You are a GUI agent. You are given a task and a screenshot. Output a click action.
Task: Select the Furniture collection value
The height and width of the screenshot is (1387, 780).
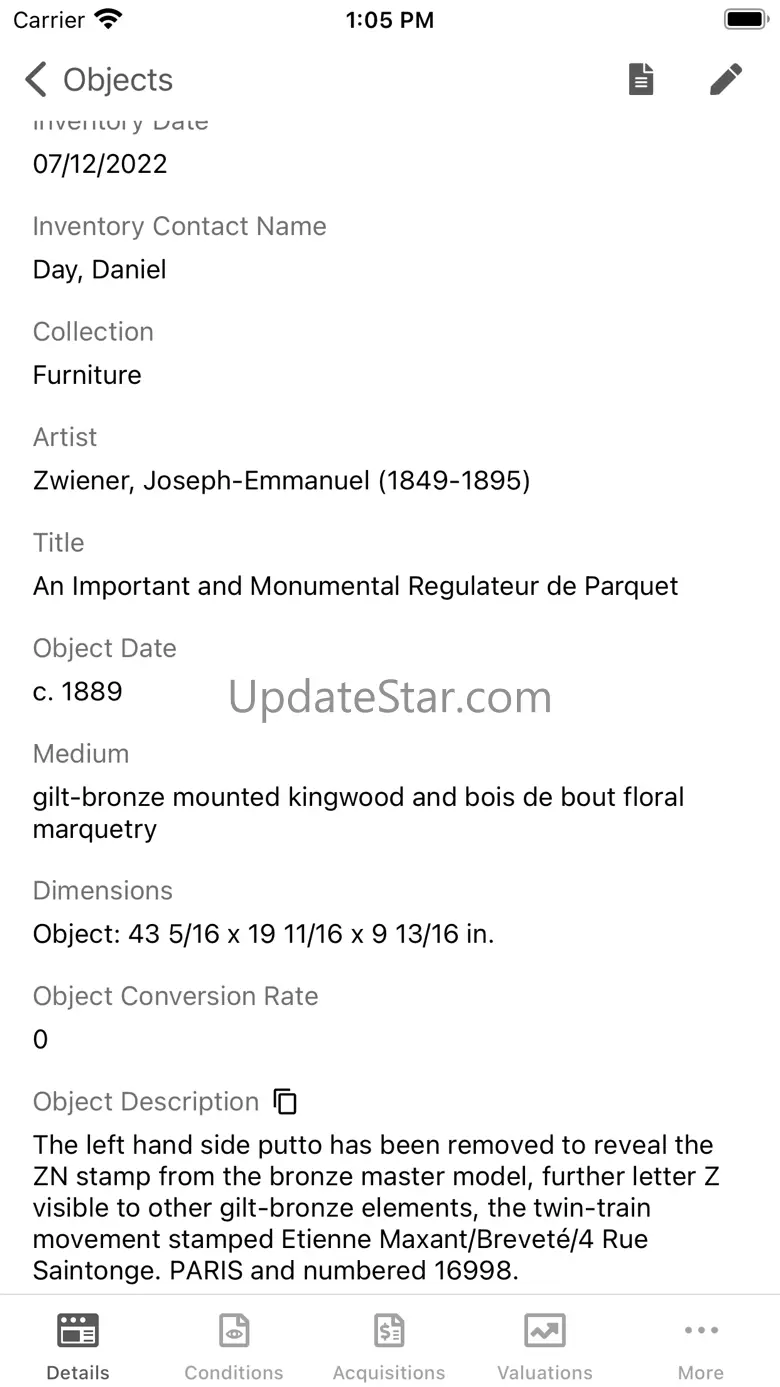[87, 375]
